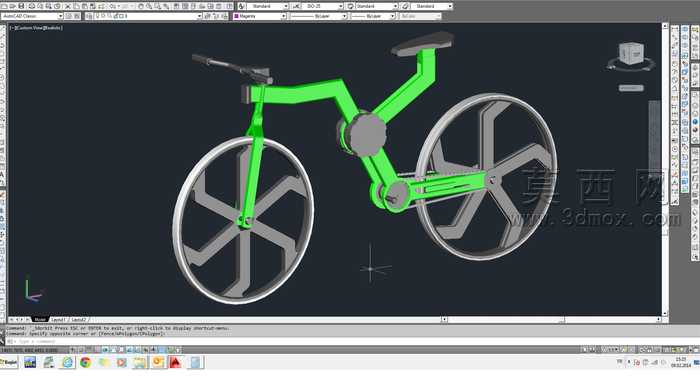
Task: Open the Tool Palettes icon
Action: (x=193, y=6)
